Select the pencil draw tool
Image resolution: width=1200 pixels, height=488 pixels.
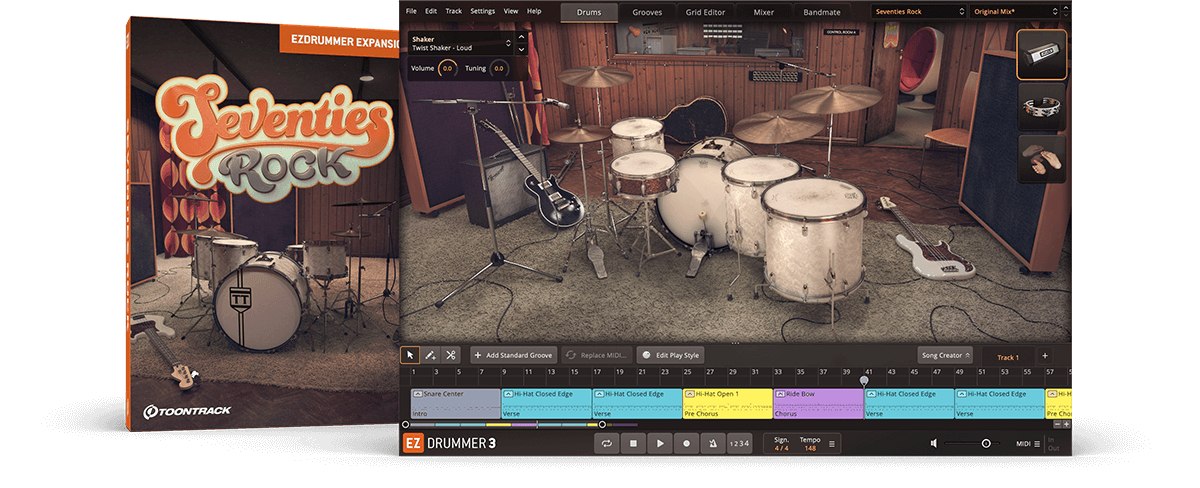pos(430,355)
